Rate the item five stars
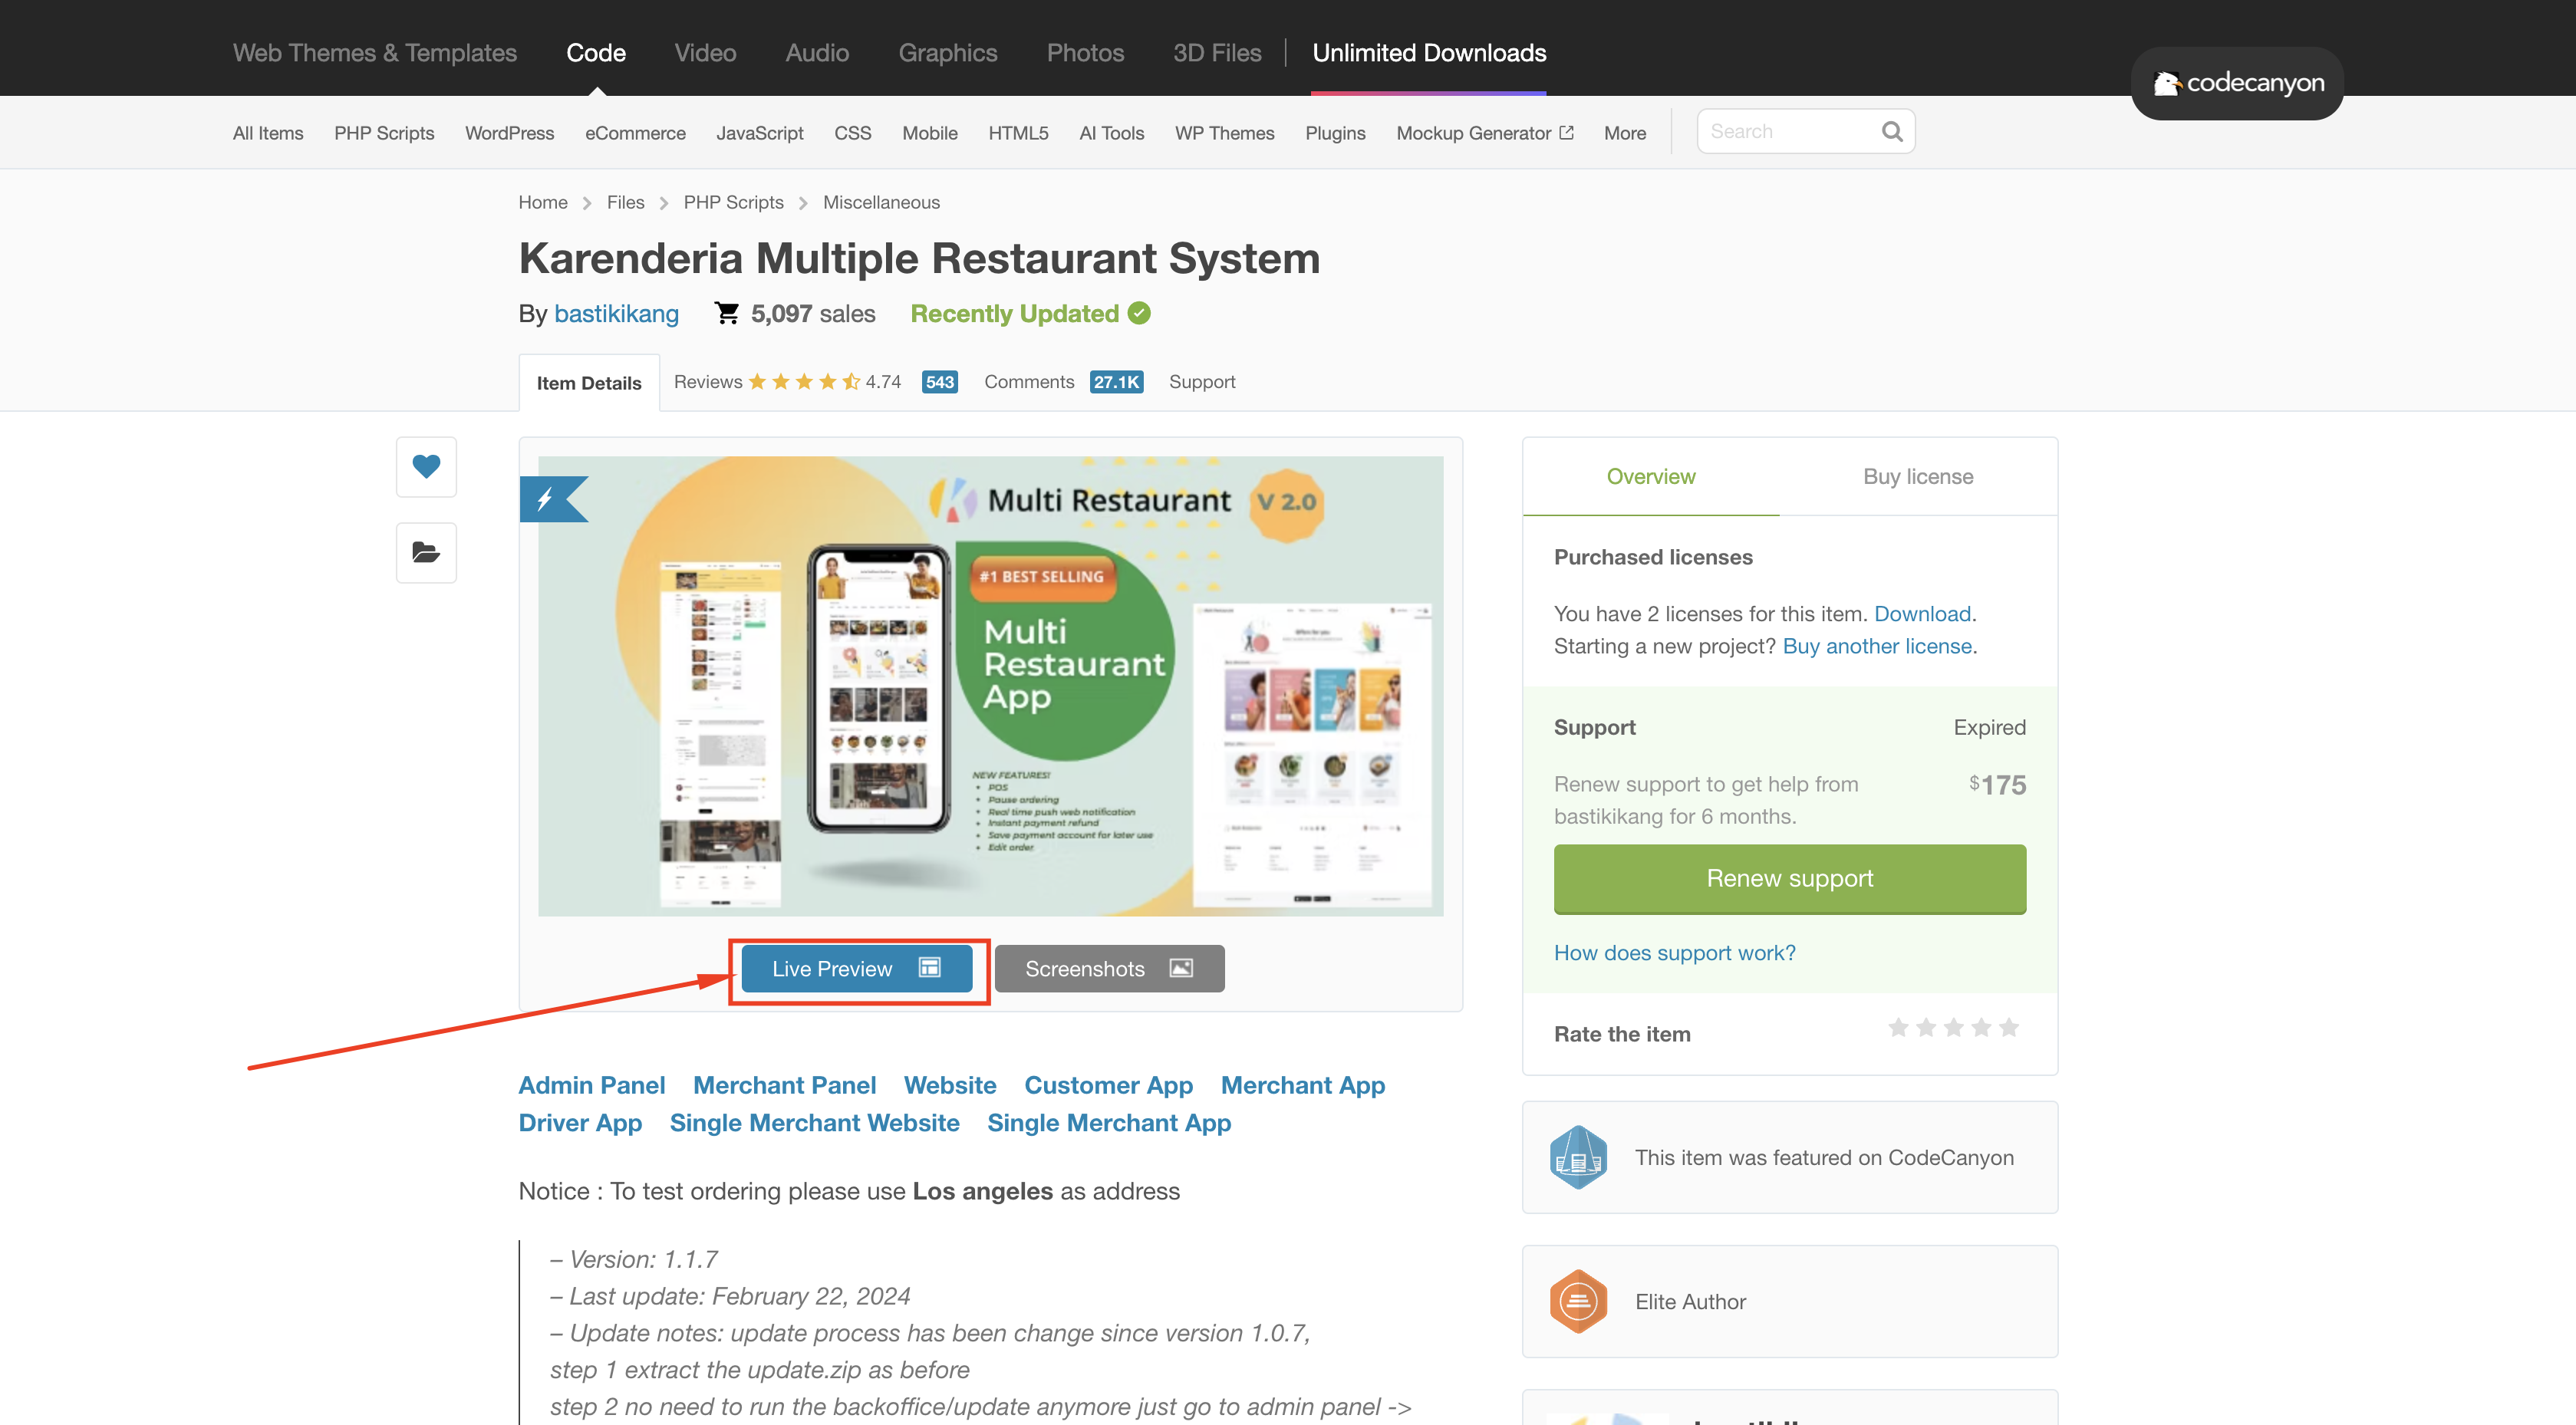This screenshot has width=2576, height=1425. tap(2008, 1028)
